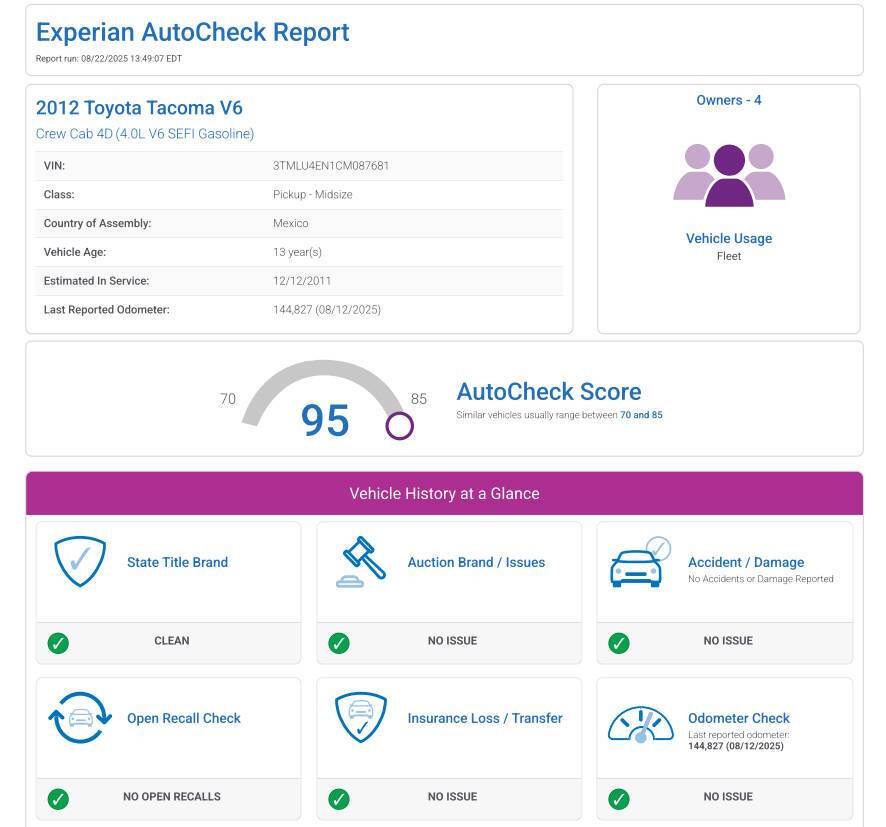This screenshot has height=827, width=886.
Task: Click green checkmark in Accident / Damage card
Action: click(x=619, y=643)
